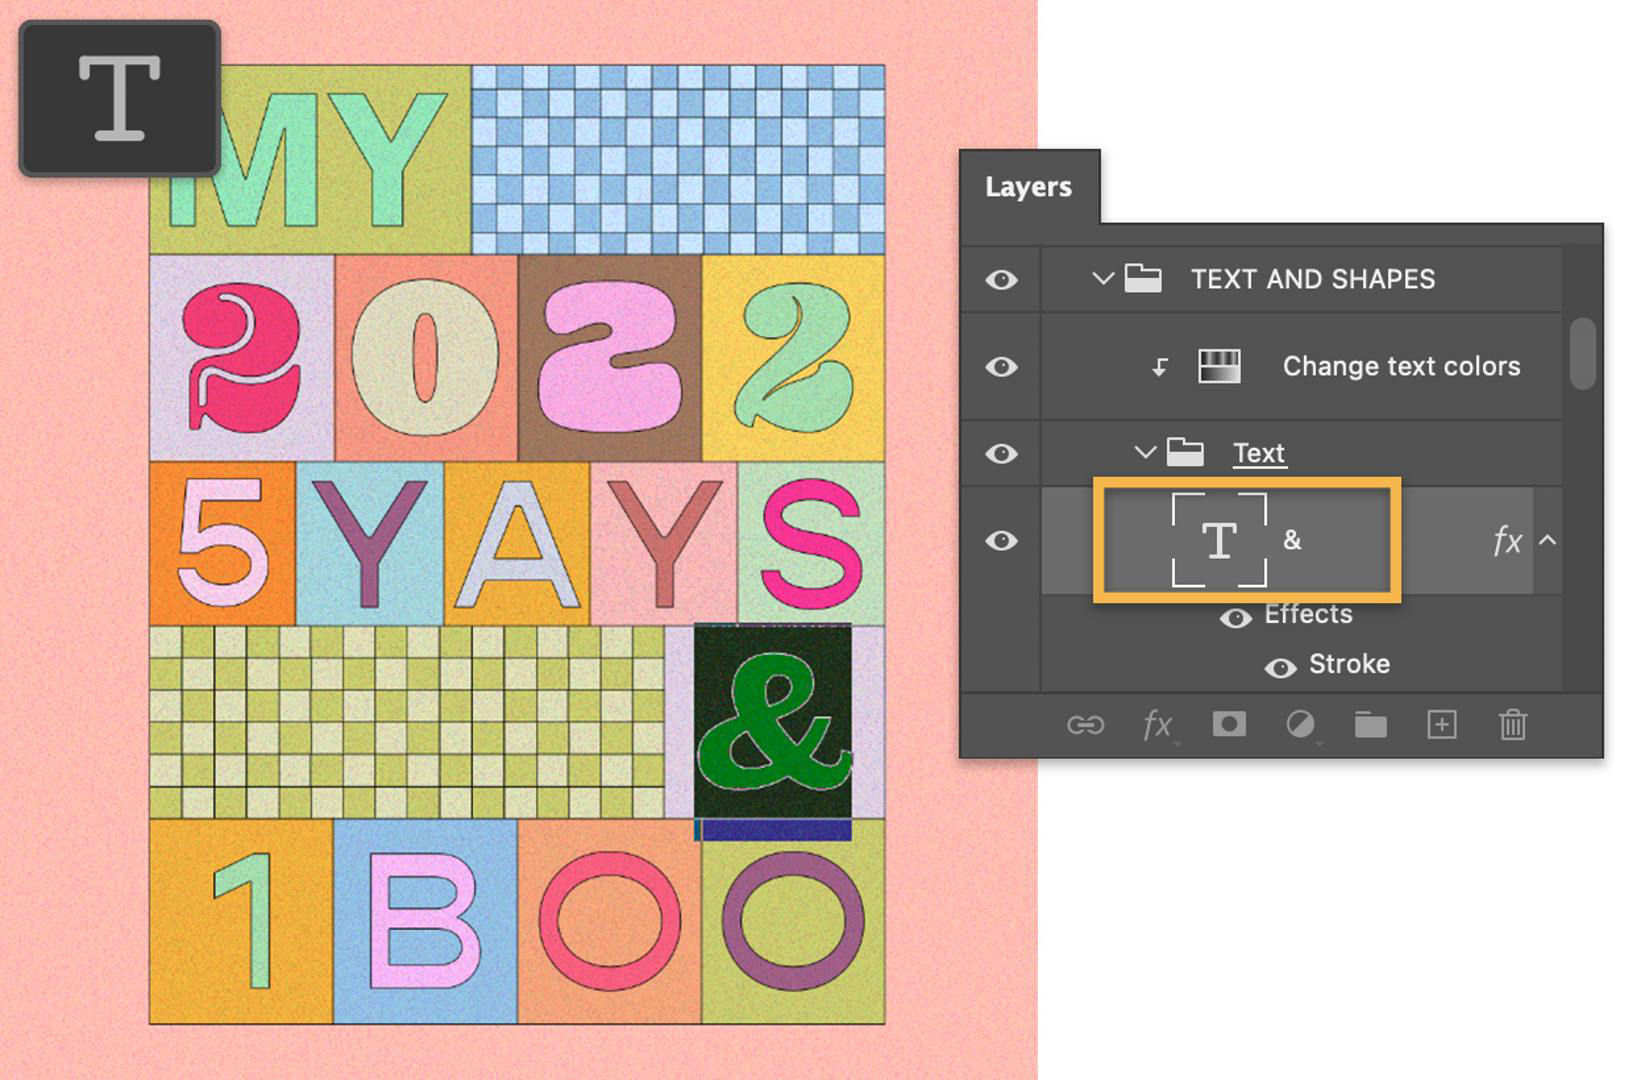This screenshot has height=1080, width=1634.
Task: Click the Text group name
Action: pos(1260,452)
